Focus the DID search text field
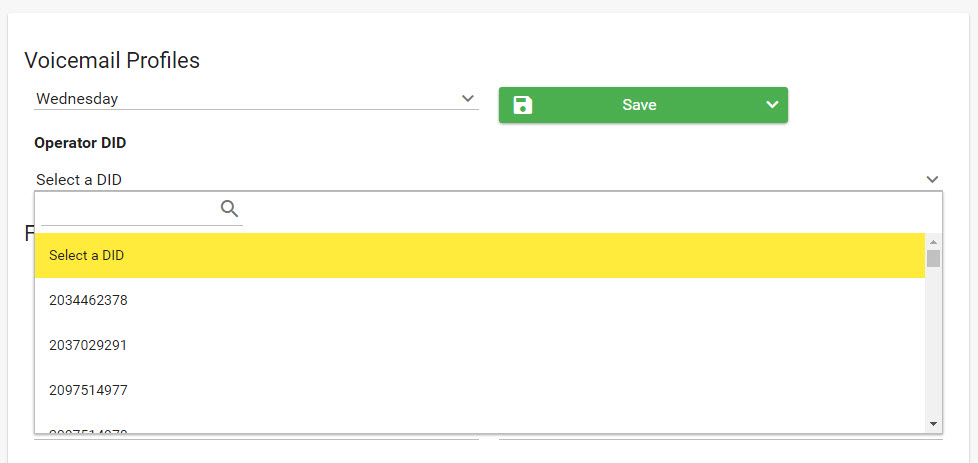This screenshot has height=463, width=978. click(x=130, y=209)
